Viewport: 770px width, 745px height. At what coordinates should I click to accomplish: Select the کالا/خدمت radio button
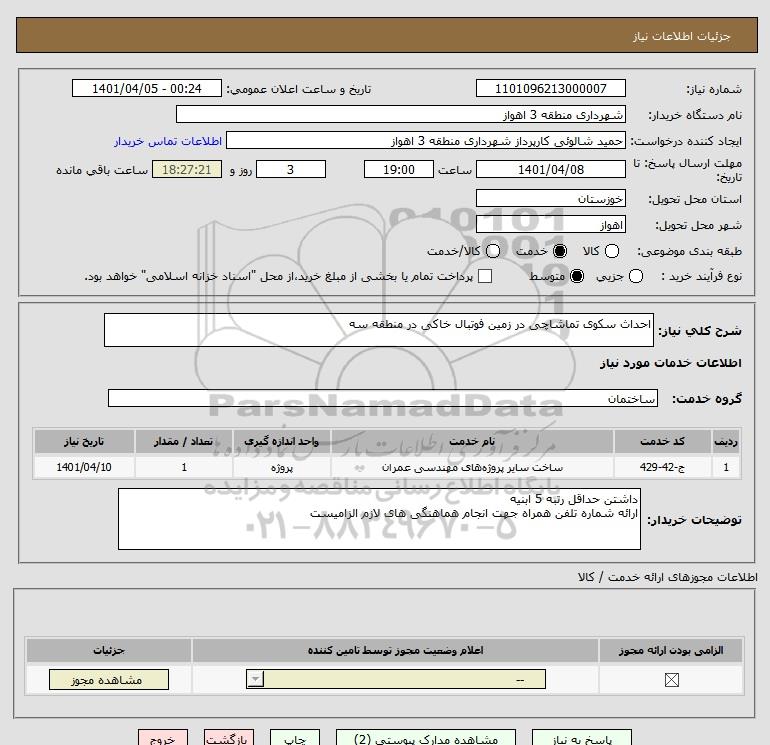493,251
